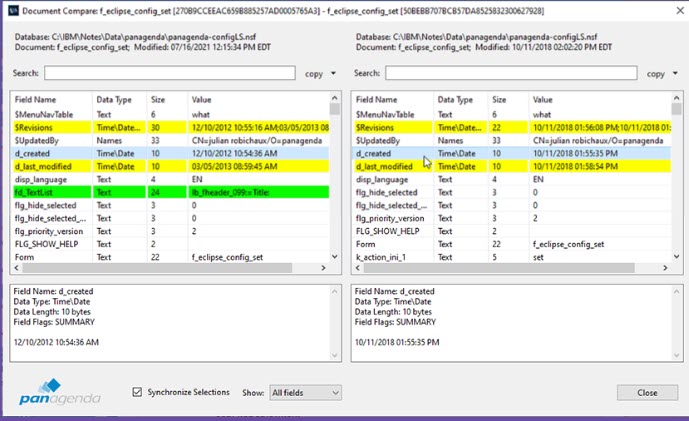Select FLG_SHOW_HELP row in left table
Image resolution: width=689 pixels, height=421 pixels.
click(x=170, y=244)
